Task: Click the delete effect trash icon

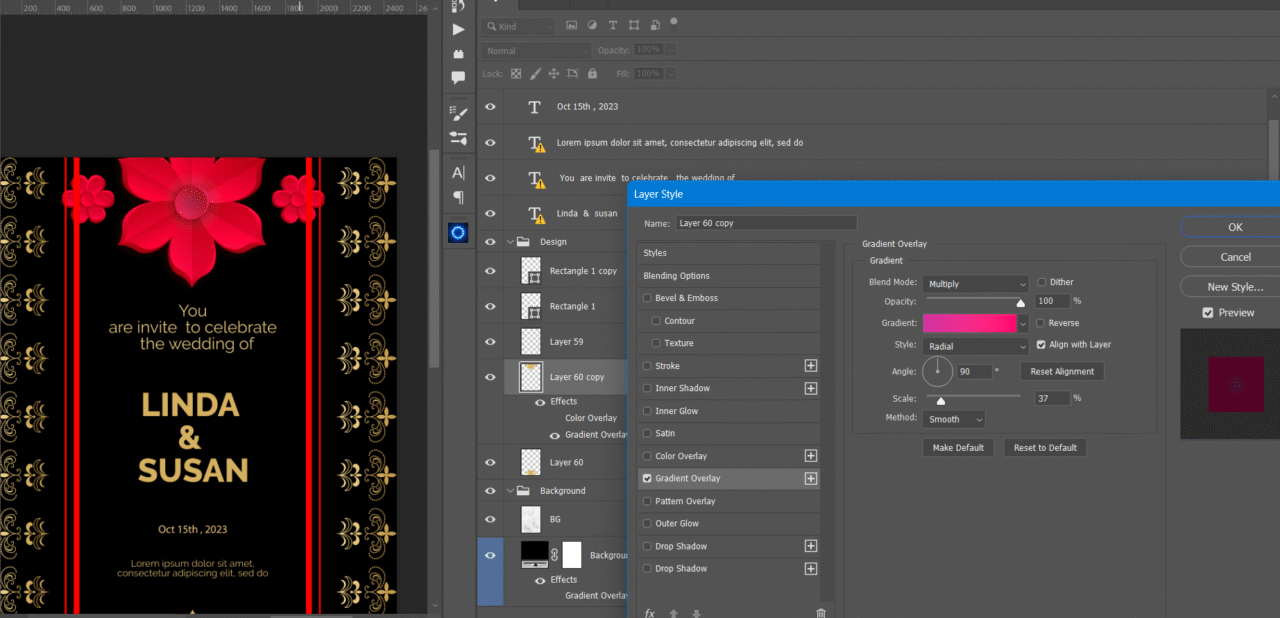Action: click(821, 612)
